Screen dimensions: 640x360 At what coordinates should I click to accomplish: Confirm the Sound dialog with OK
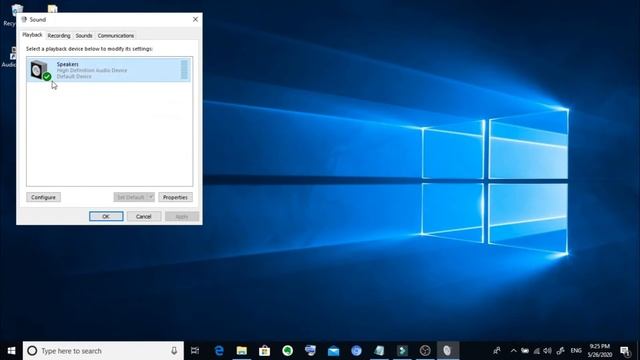(x=106, y=216)
